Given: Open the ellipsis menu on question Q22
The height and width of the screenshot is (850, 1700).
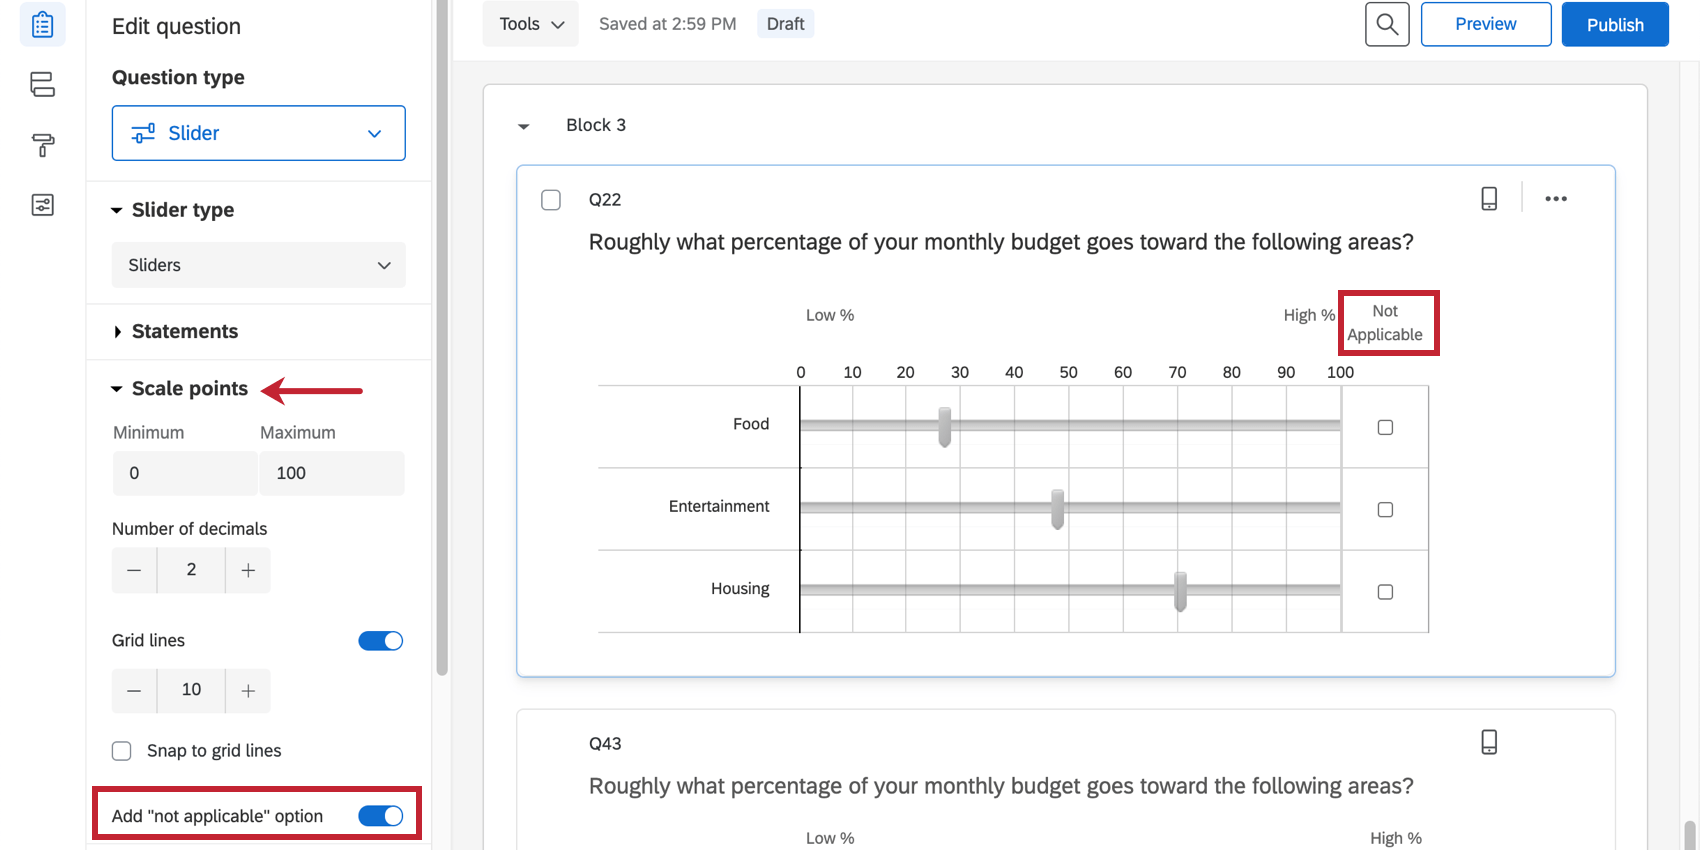Looking at the screenshot, I should [x=1555, y=198].
